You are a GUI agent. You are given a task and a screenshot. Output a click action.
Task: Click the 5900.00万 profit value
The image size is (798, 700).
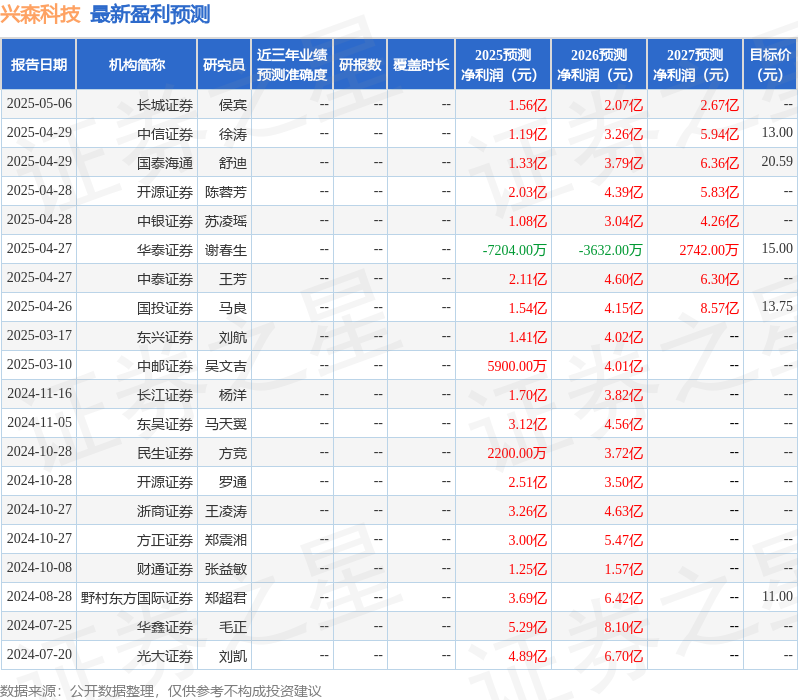[517, 367]
